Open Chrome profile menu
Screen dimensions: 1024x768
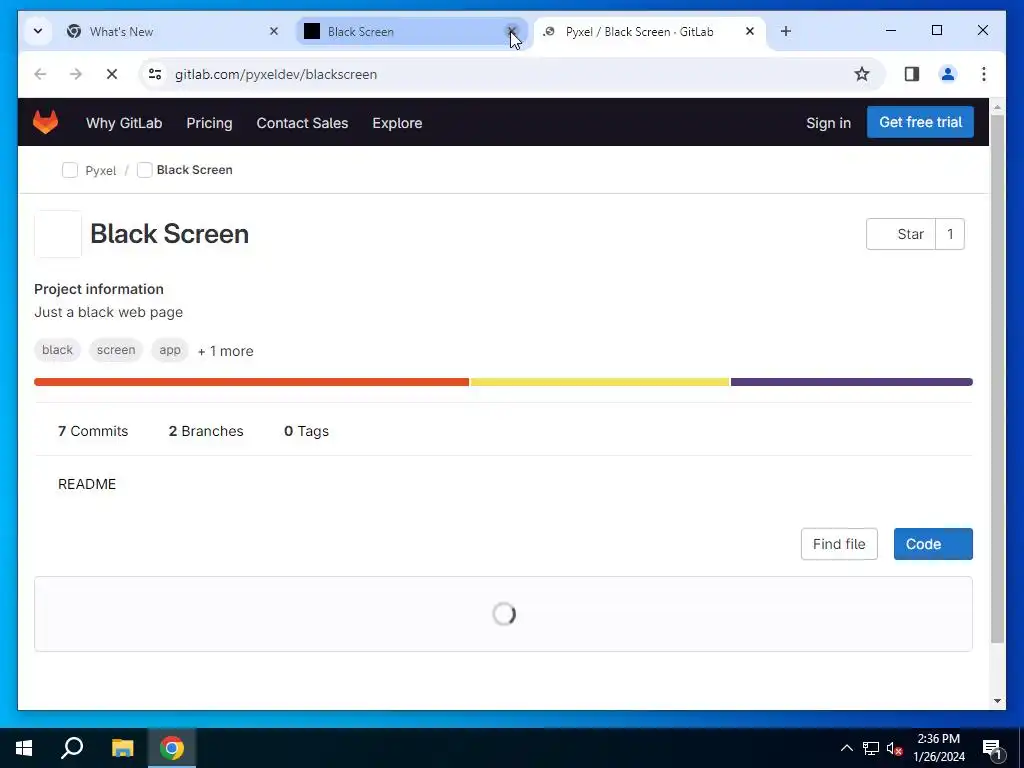(x=948, y=74)
